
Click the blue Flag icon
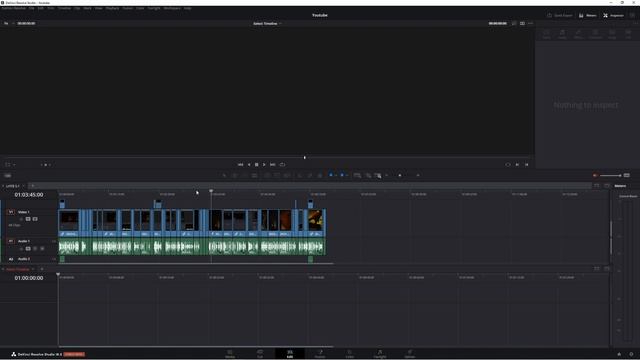tap(331, 175)
